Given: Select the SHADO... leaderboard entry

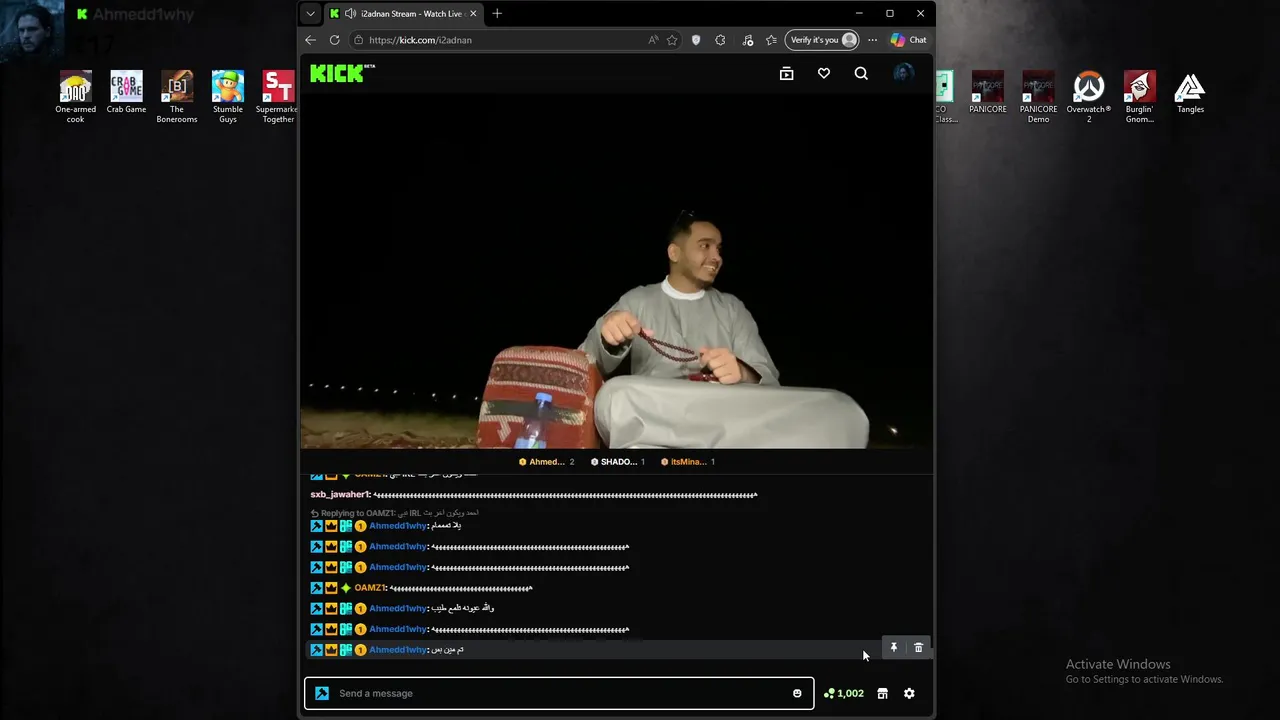Looking at the screenshot, I should [618, 462].
